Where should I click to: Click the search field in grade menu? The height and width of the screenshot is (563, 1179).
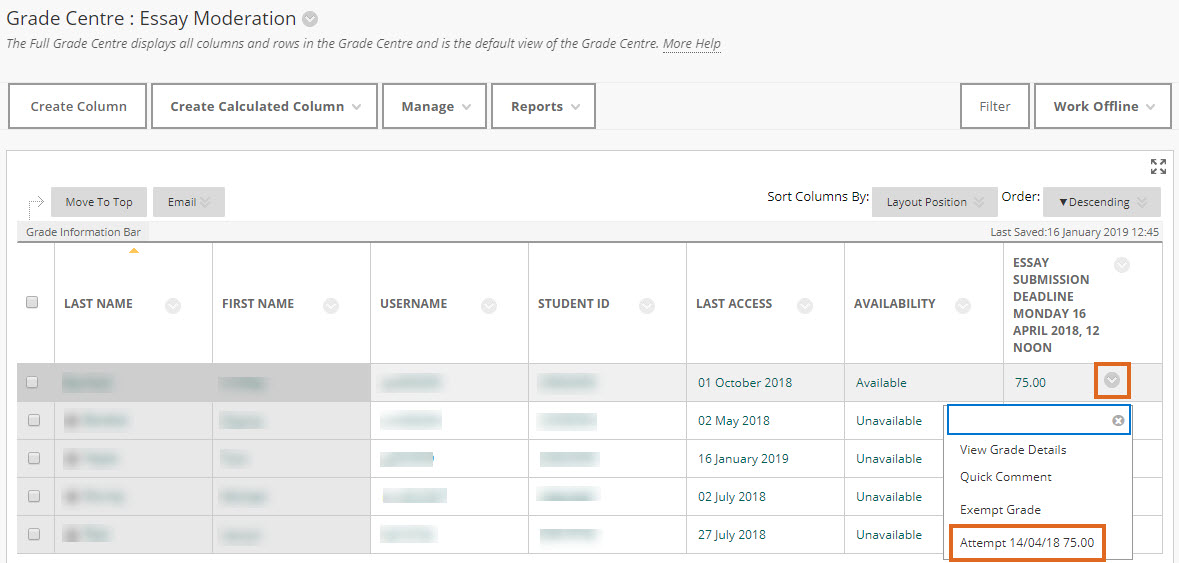1028,420
